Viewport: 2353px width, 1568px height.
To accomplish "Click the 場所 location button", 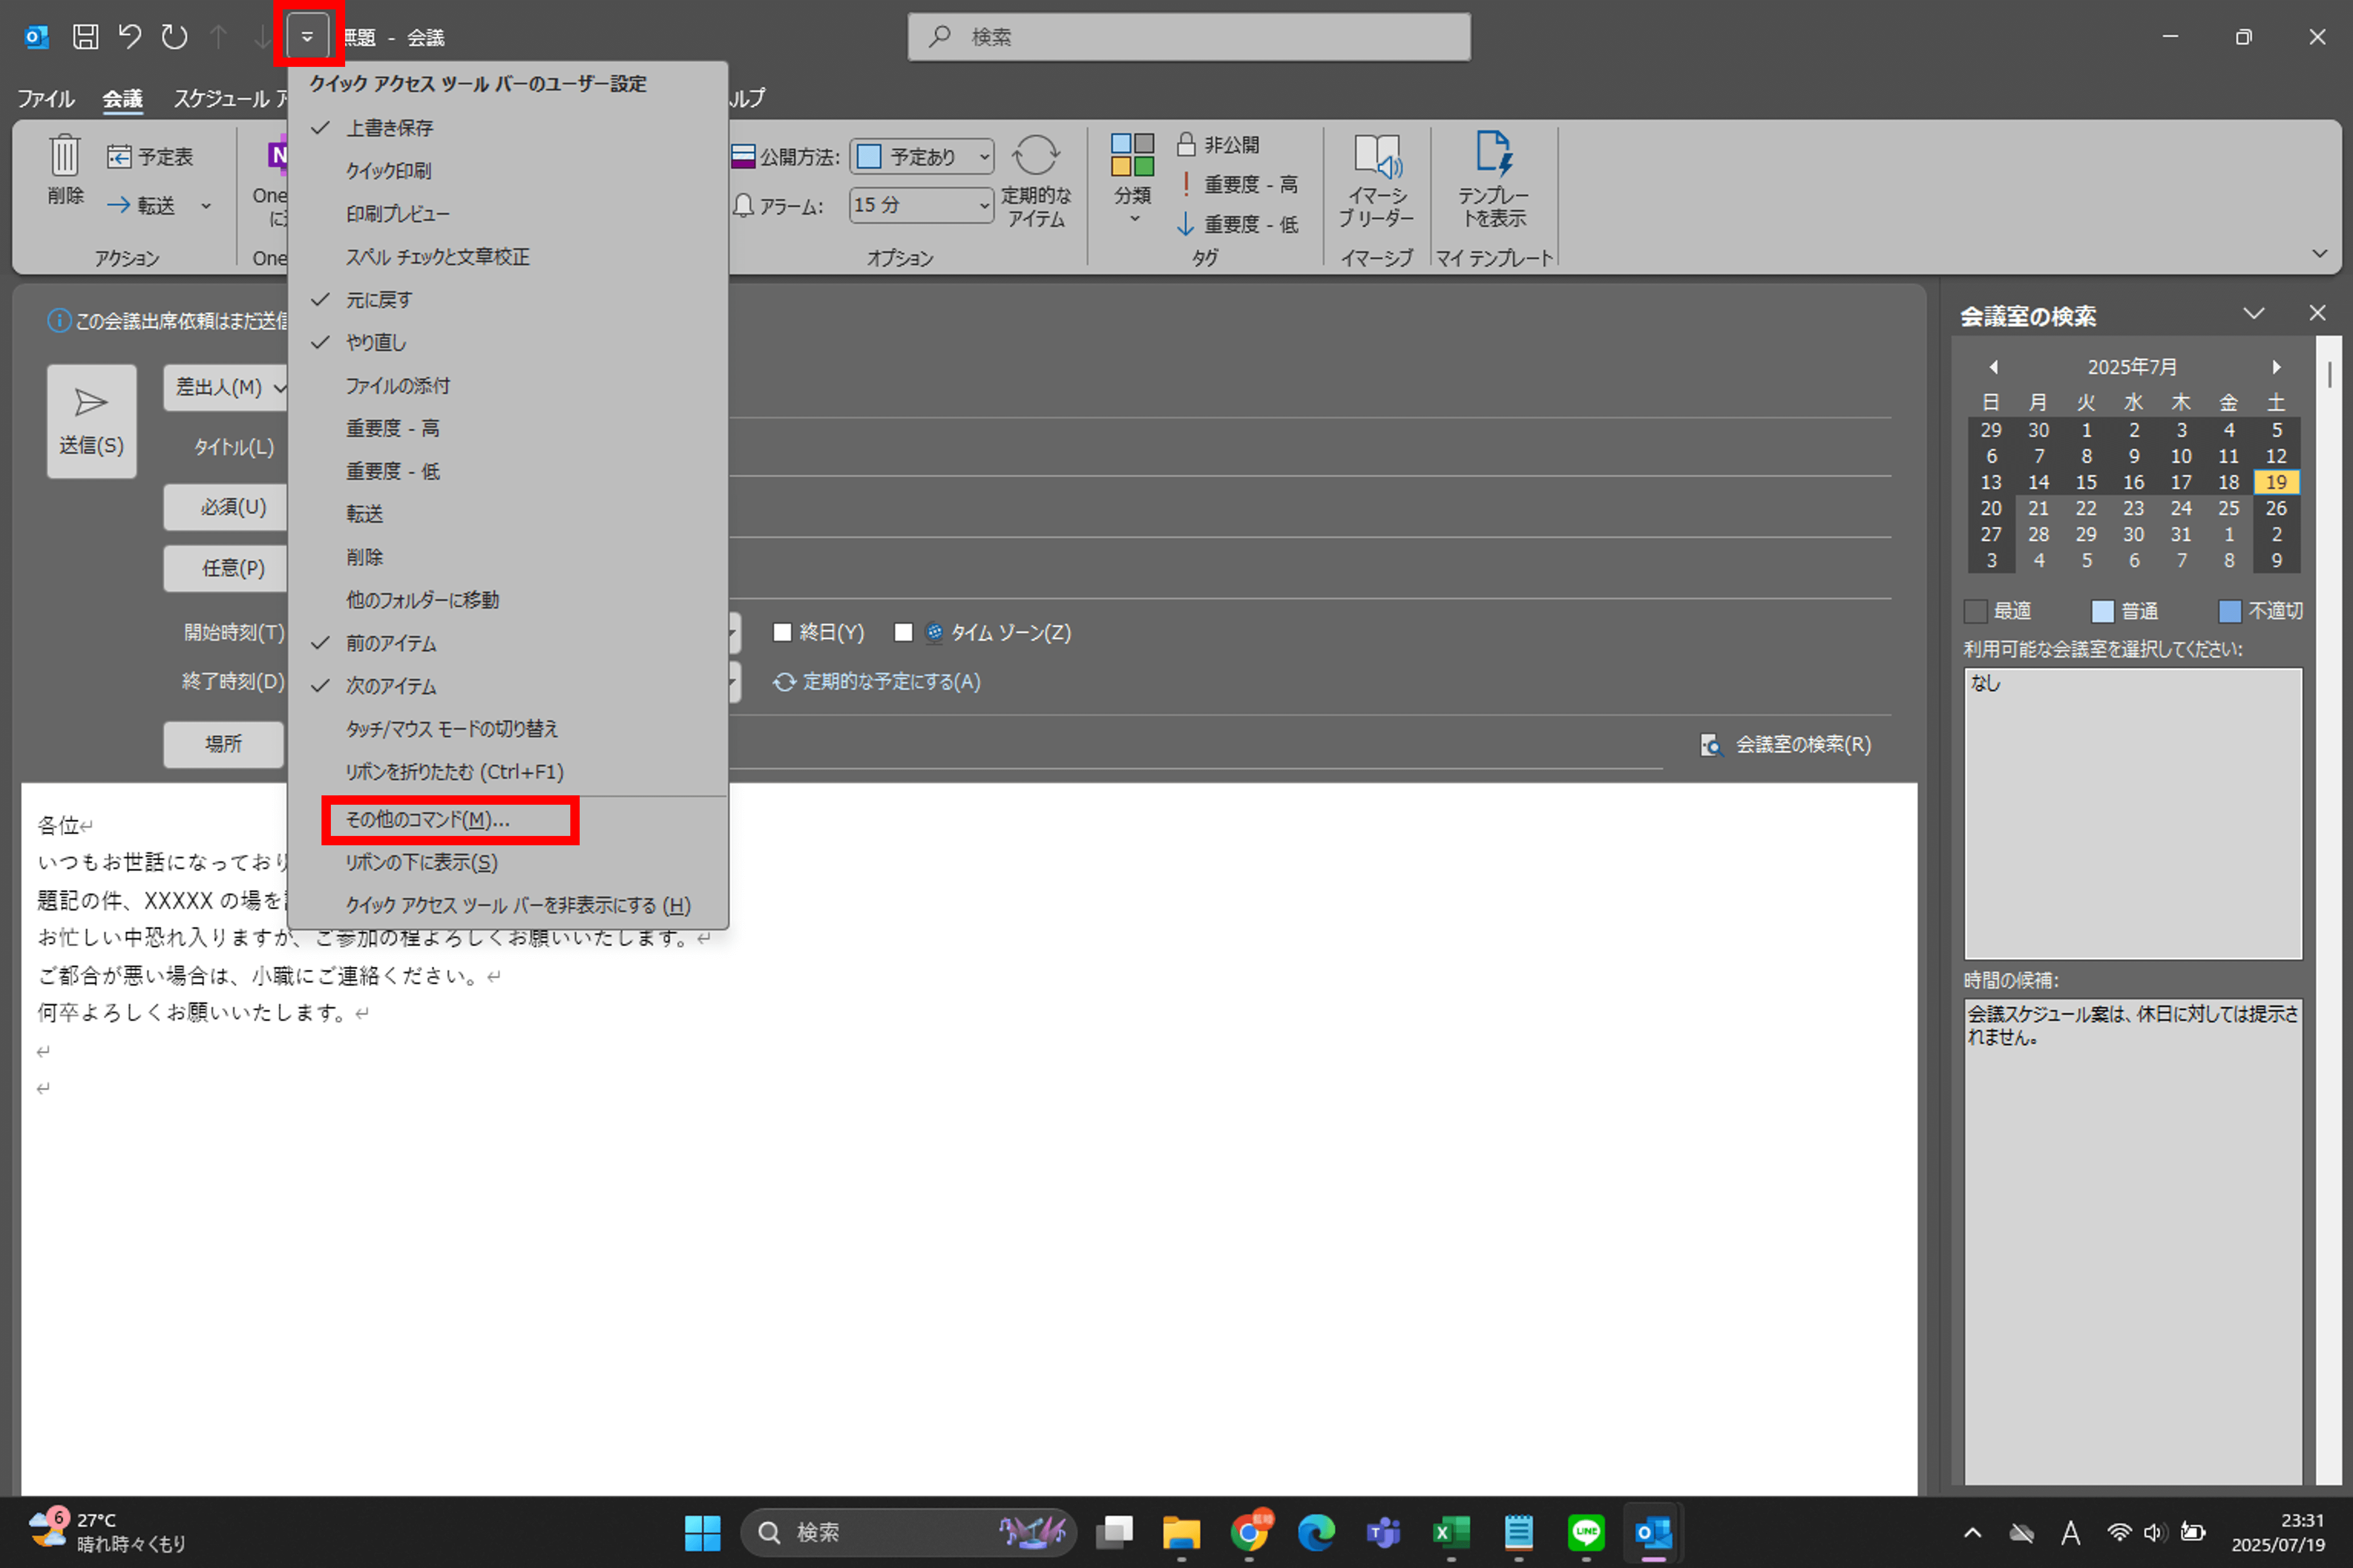I will (x=224, y=745).
